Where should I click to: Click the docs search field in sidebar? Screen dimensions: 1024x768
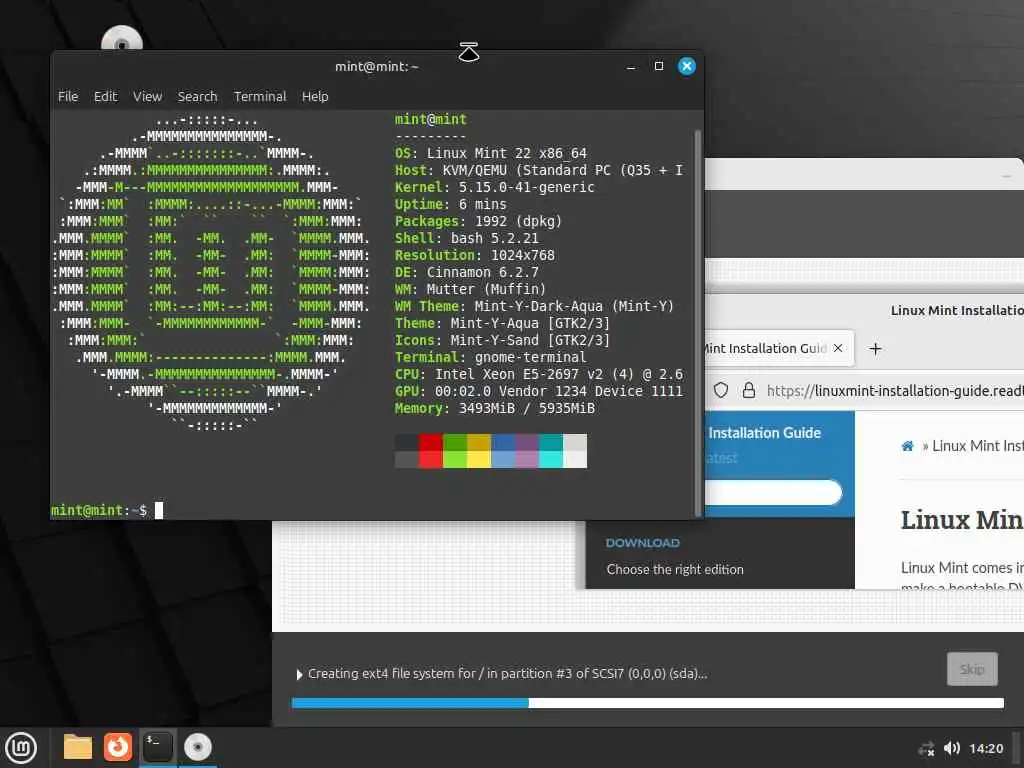pos(774,492)
